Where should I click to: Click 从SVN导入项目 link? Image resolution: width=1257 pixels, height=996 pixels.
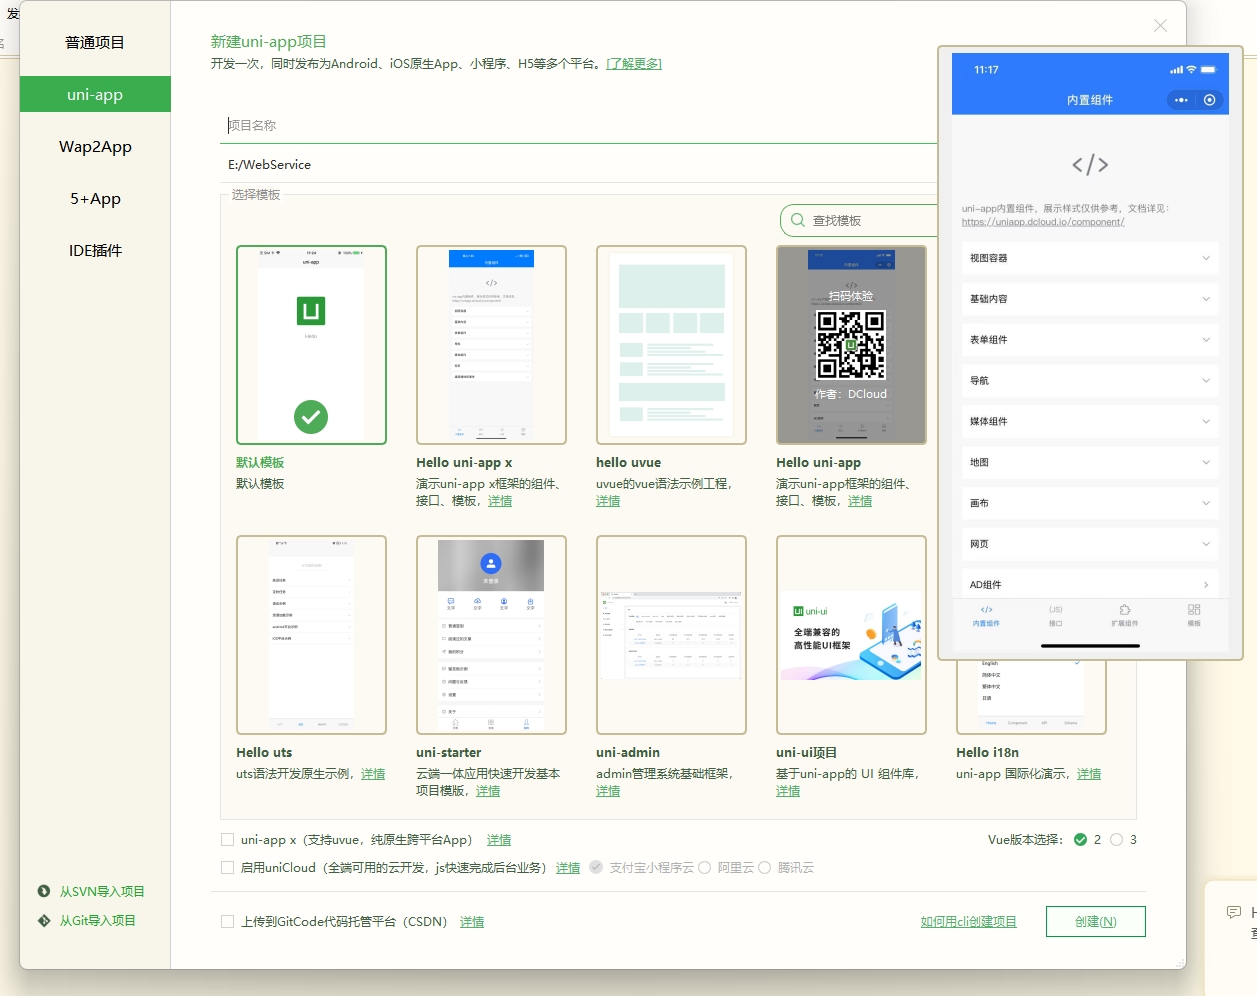(102, 892)
